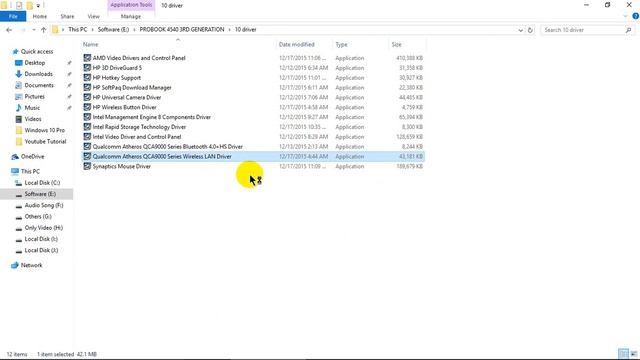Select Qualcomm Atheros Bluetooth 4.0+HS Driver
This screenshot has width=640, height=360.
pos(253,147)
